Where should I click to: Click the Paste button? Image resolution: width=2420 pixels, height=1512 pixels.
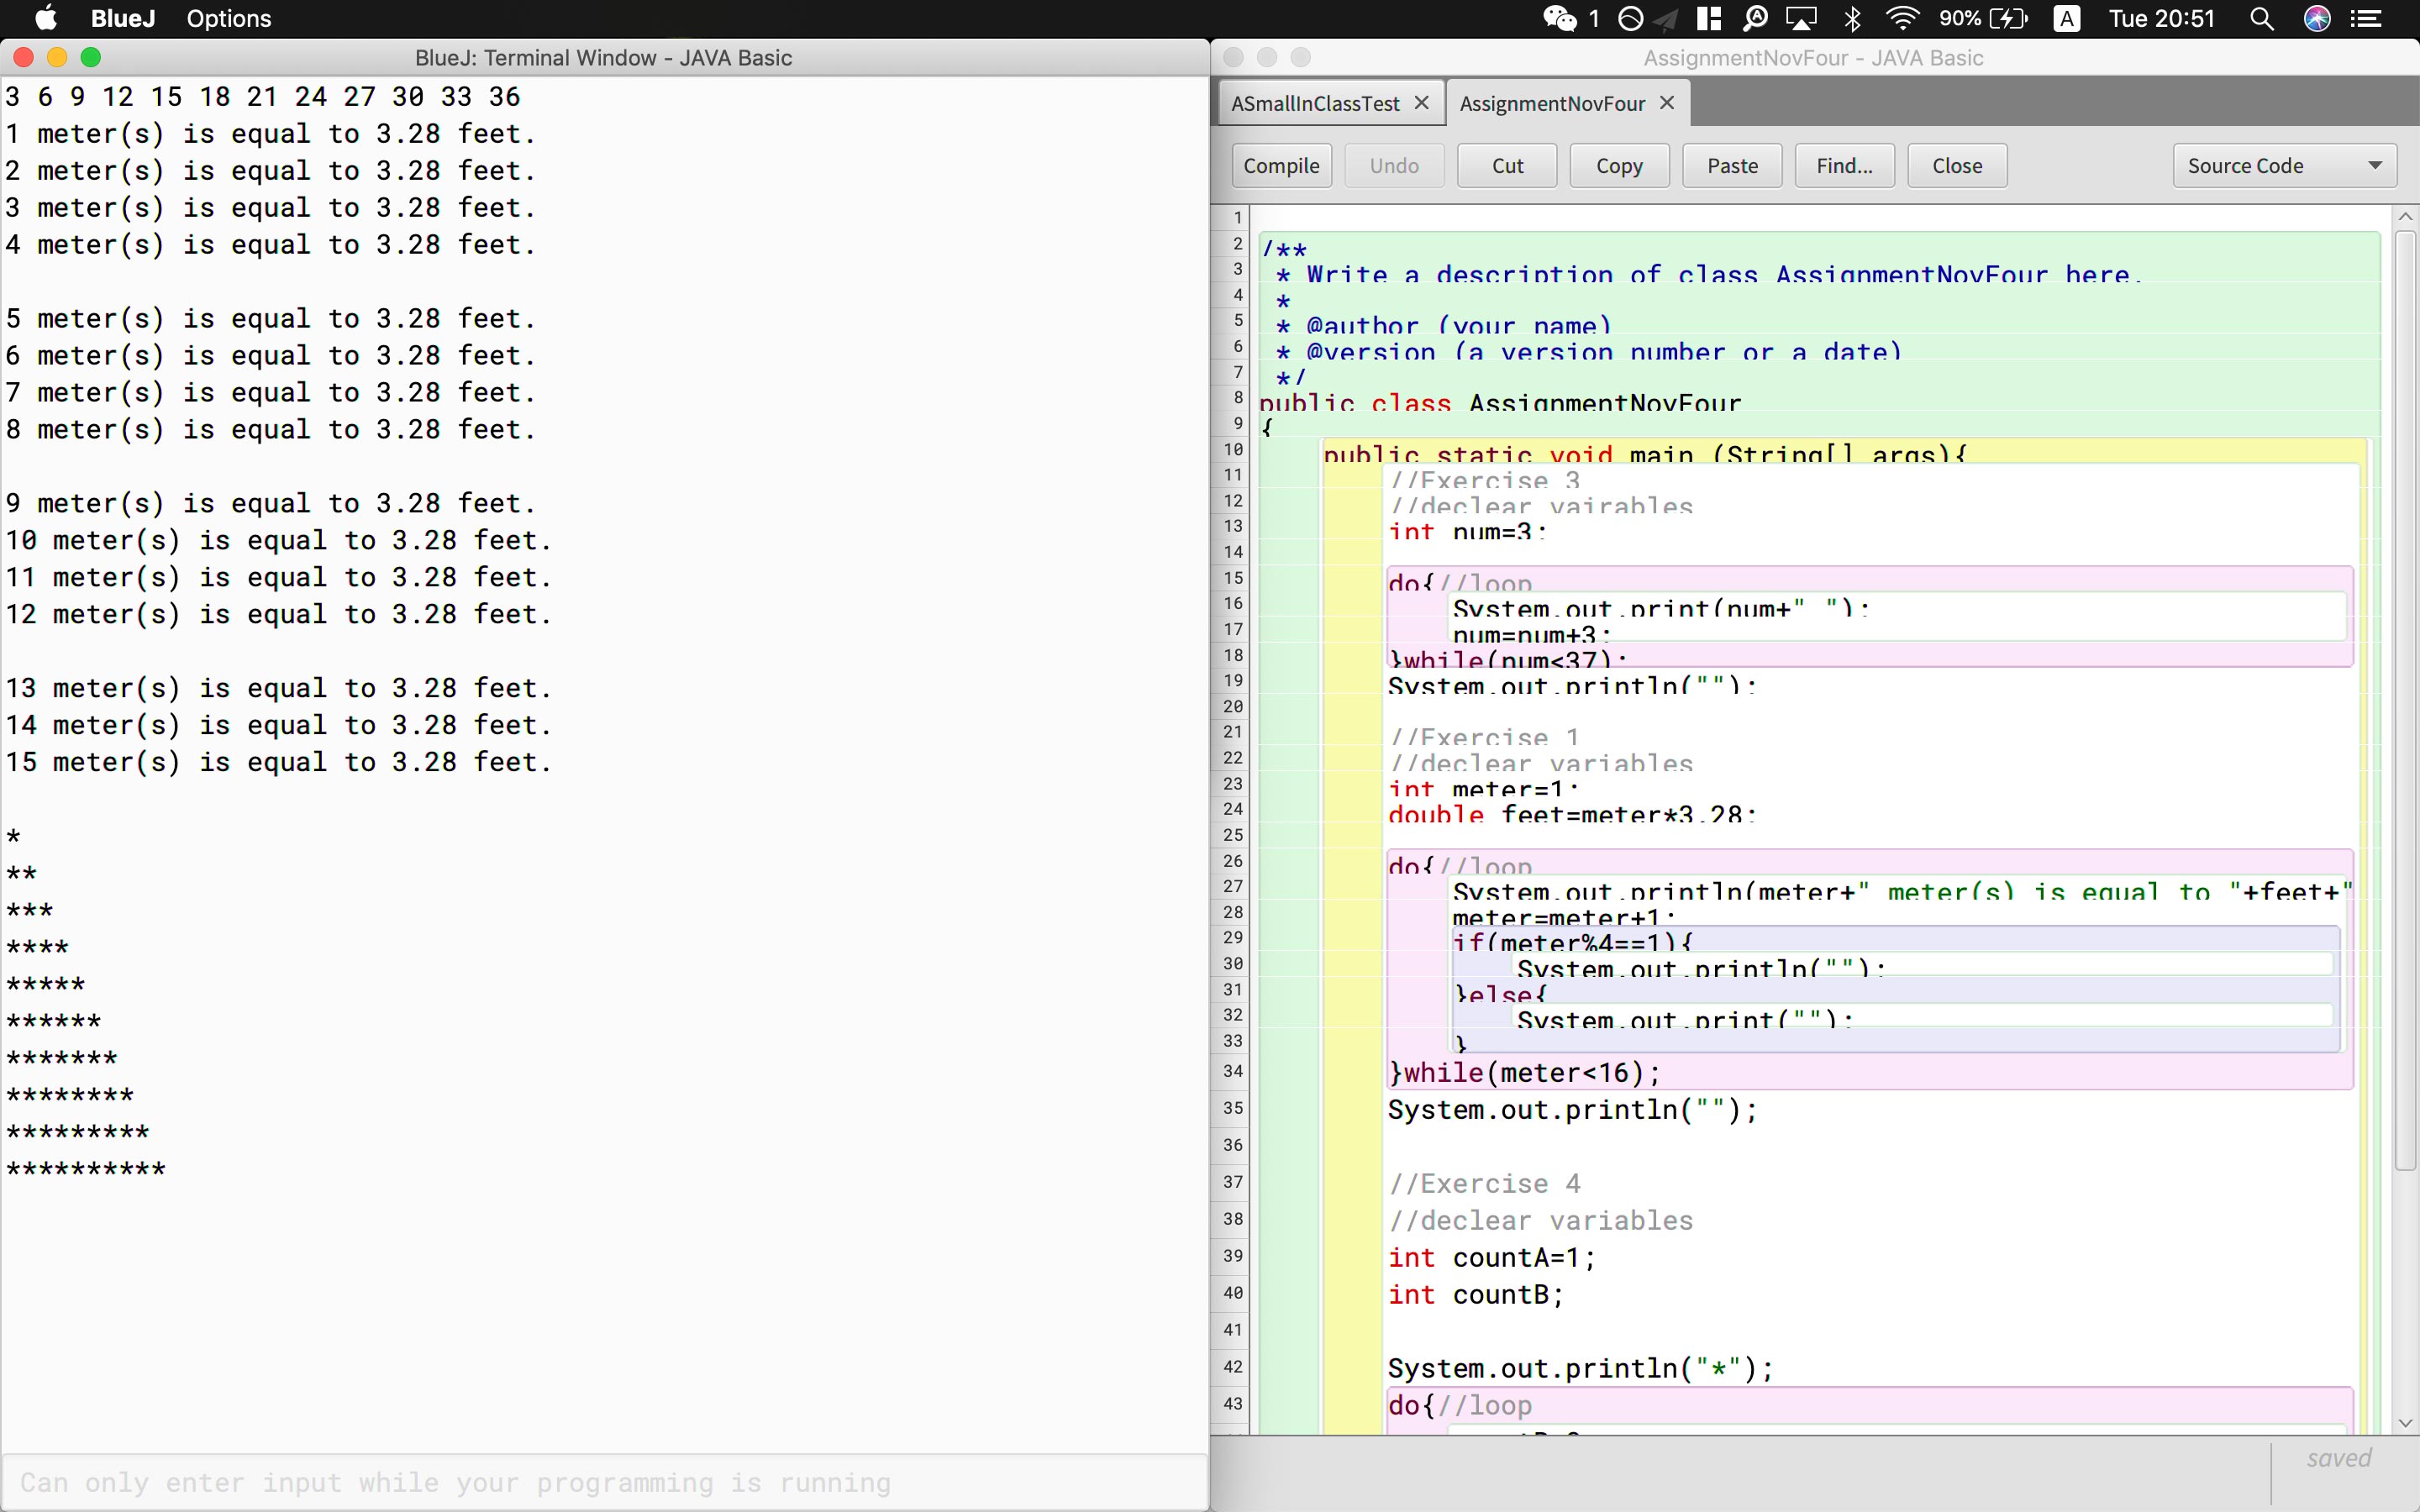1732,166
